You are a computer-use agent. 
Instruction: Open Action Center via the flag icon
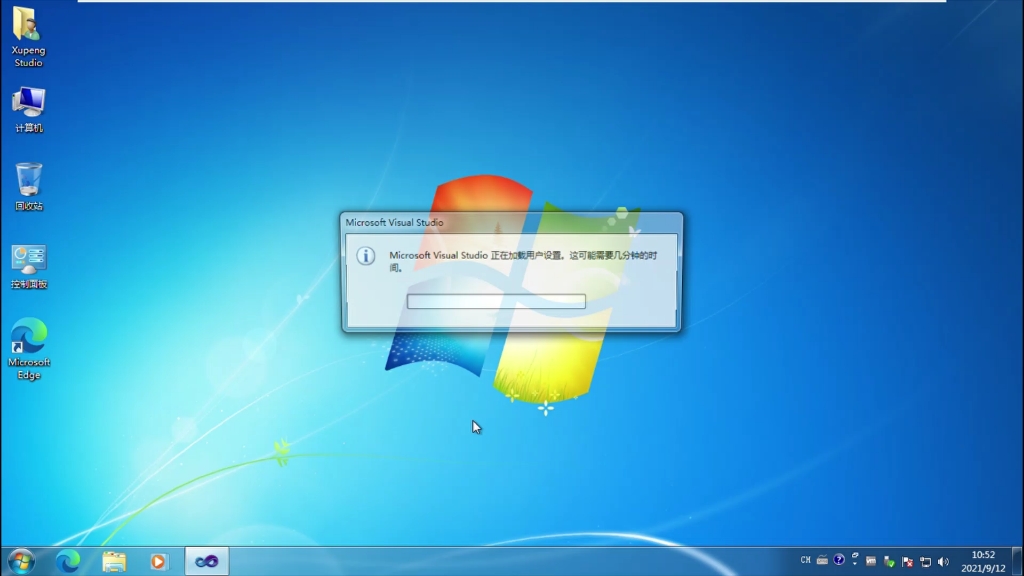[x=908, y=562]
